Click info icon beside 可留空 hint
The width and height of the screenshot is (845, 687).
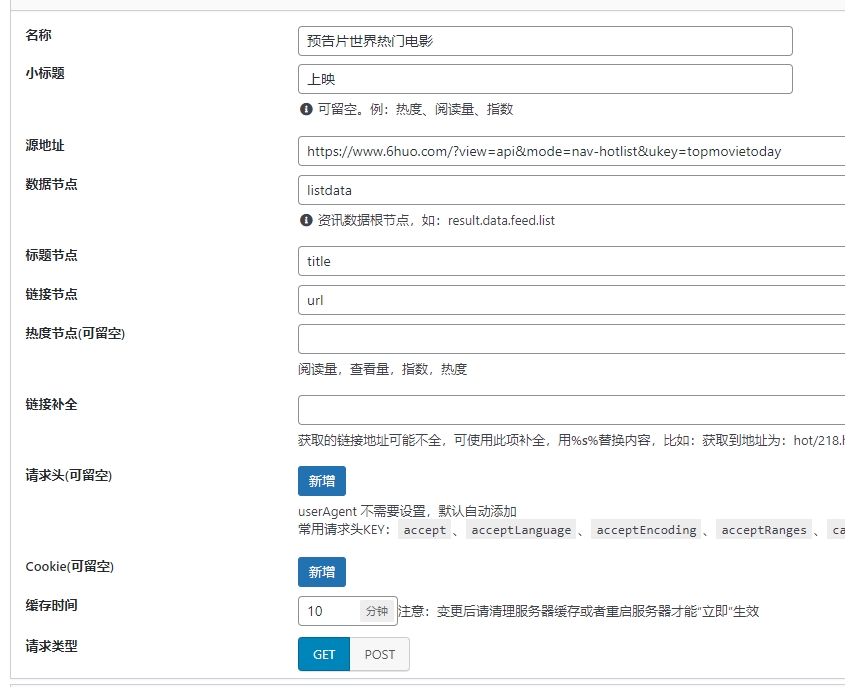[x=306, y=109]
